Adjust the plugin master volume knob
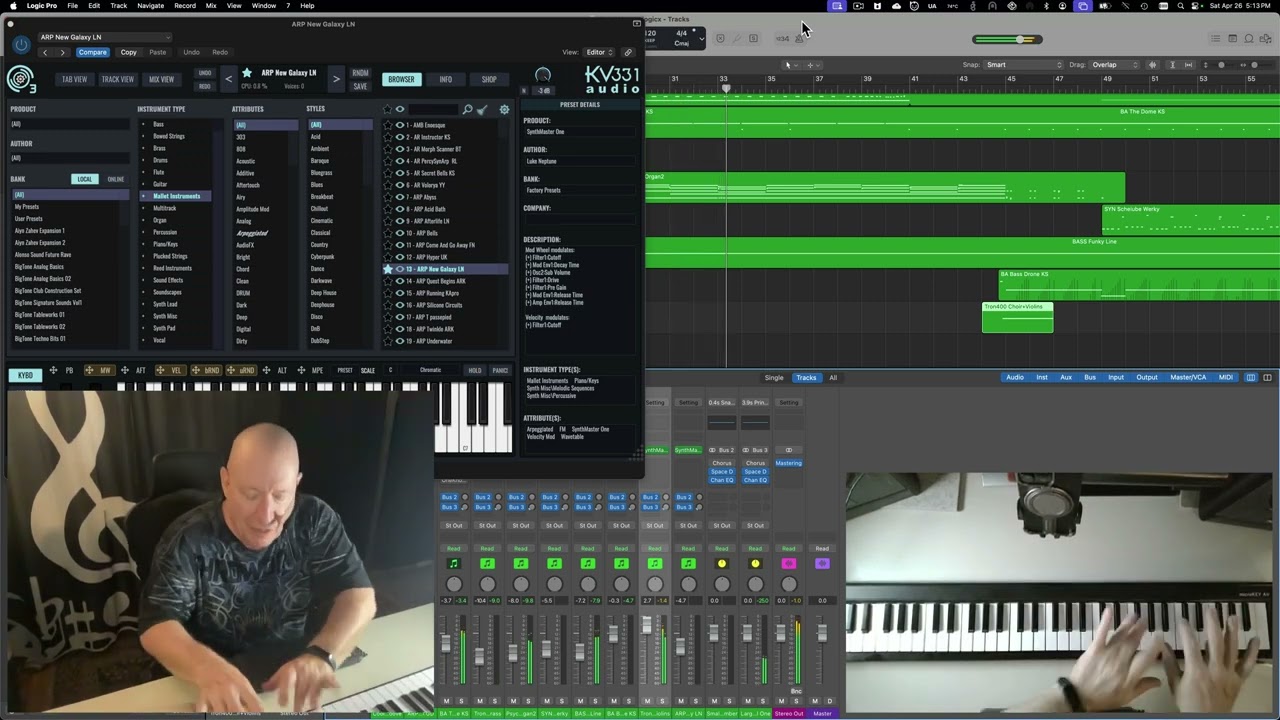The image size is (1280, 720). pos(543,75)
